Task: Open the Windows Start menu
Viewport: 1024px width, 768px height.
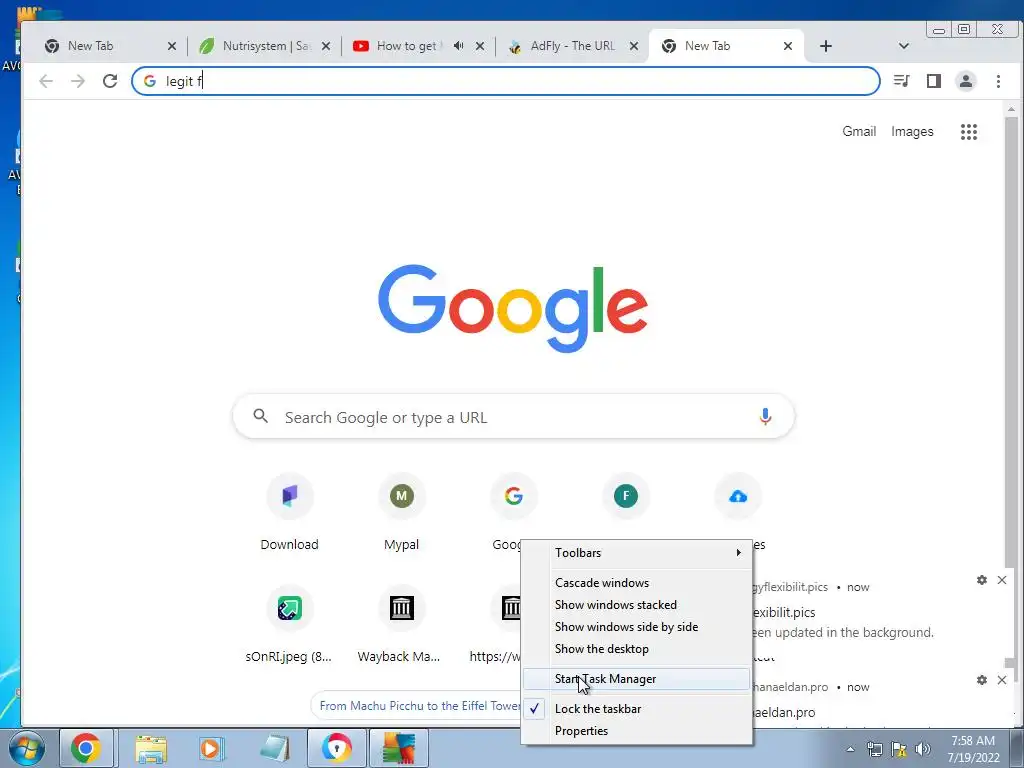Action: coord(25,748)
